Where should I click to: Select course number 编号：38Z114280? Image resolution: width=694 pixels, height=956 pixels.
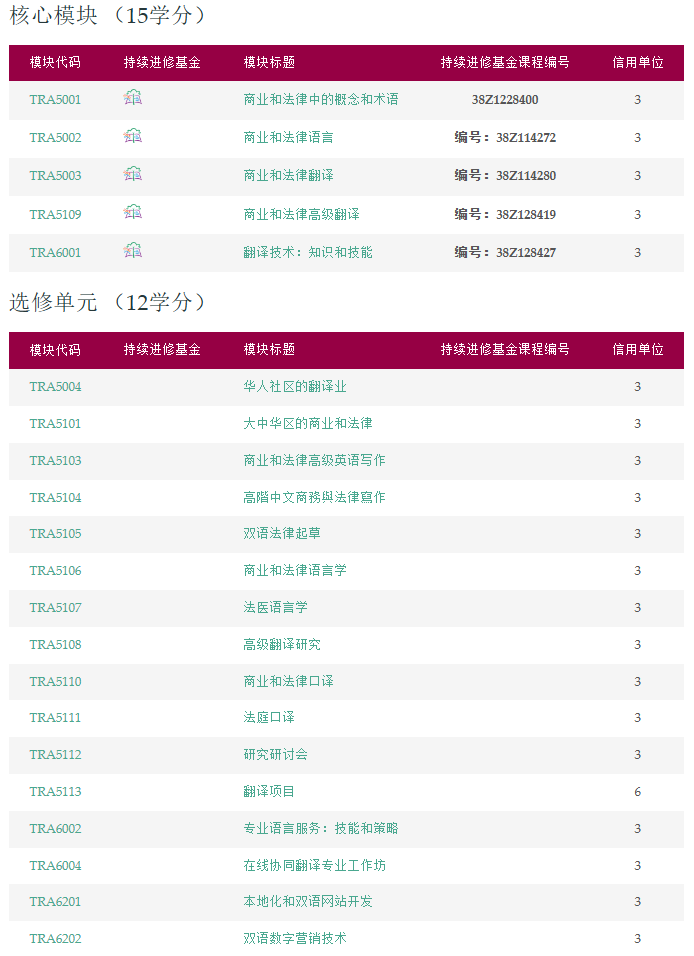(x=505, y=176)
